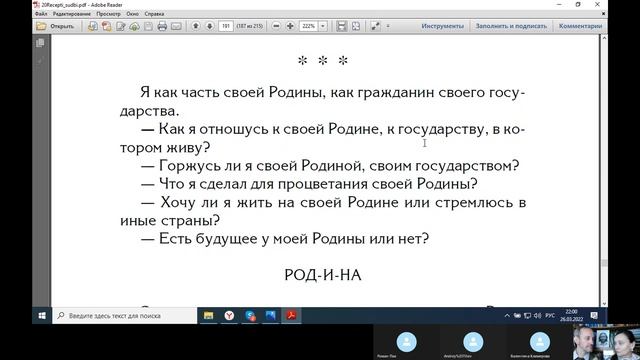
Task: Toggle scrolling fit-width page mode icon
Action: tap(342, 26)
